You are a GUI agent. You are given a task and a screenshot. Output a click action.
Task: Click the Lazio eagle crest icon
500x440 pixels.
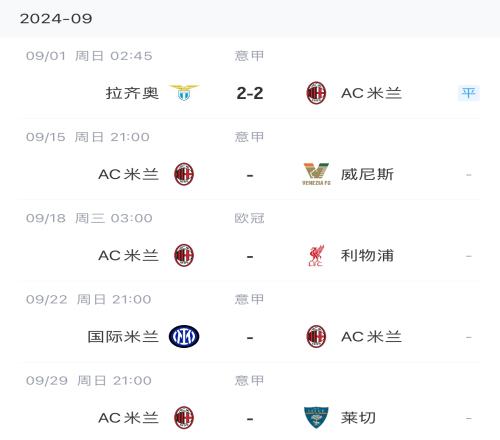184,92
